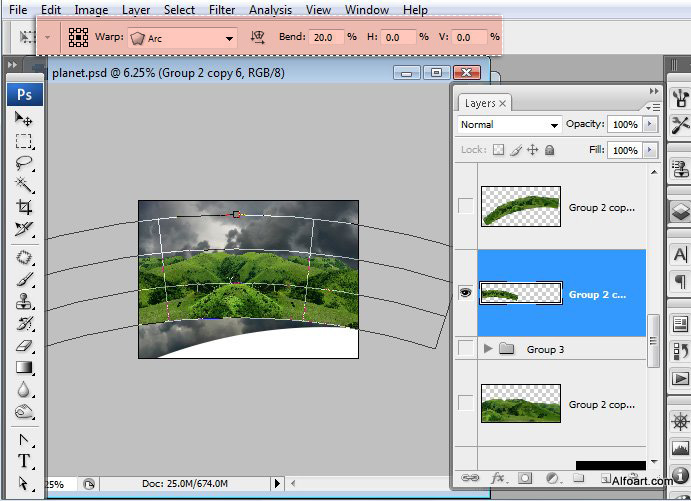Open the Opacity slider arrow

click(651, 125)
